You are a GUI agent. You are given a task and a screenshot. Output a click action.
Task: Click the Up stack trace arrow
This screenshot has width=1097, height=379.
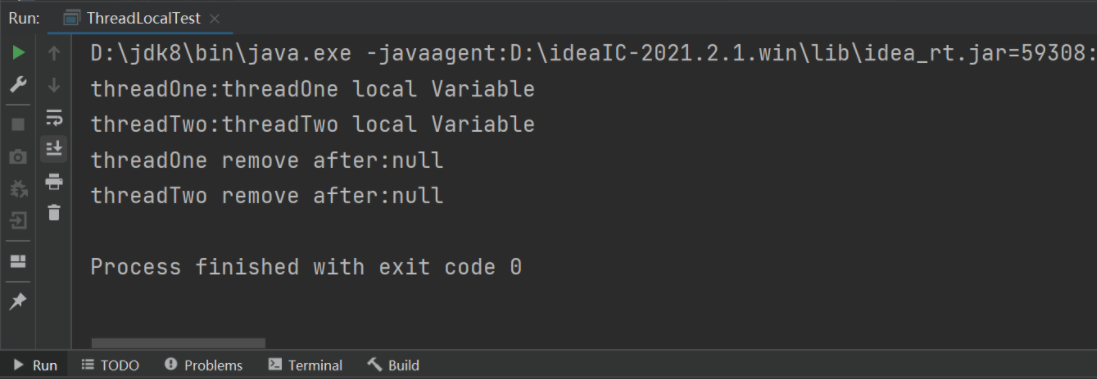[54, 53]
